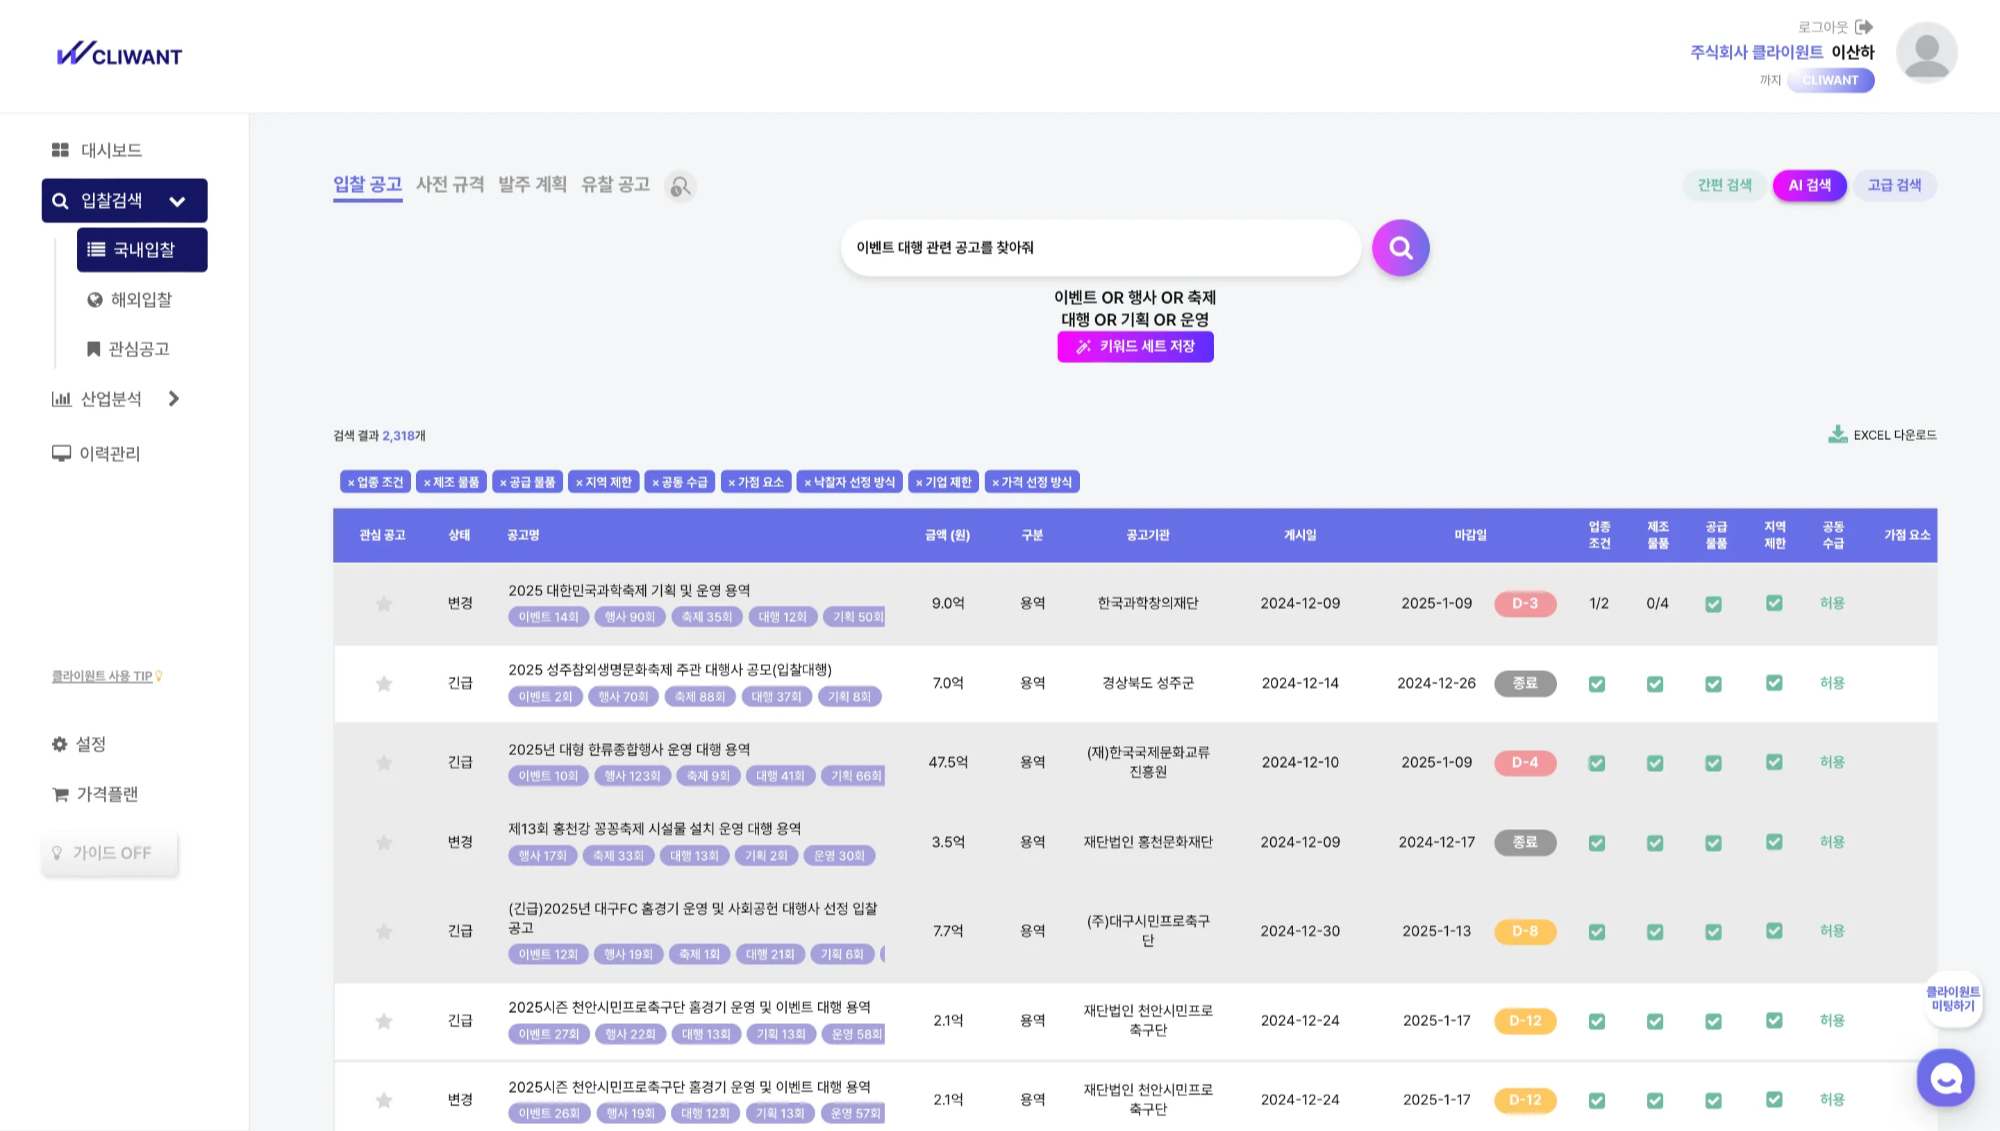The height and width of the screenshot is (1131, 2000).
Task: Download results via EXCEL 다운로드
Action: point(1882,435)
